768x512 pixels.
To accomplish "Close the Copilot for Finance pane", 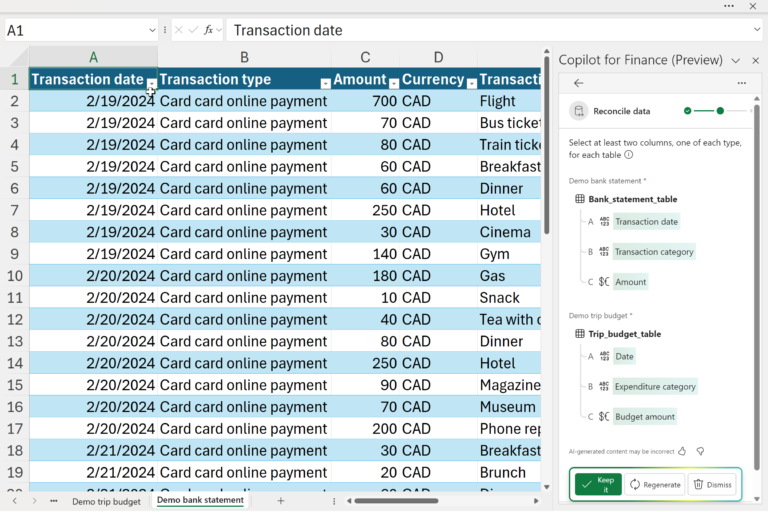I will [755, 60].
